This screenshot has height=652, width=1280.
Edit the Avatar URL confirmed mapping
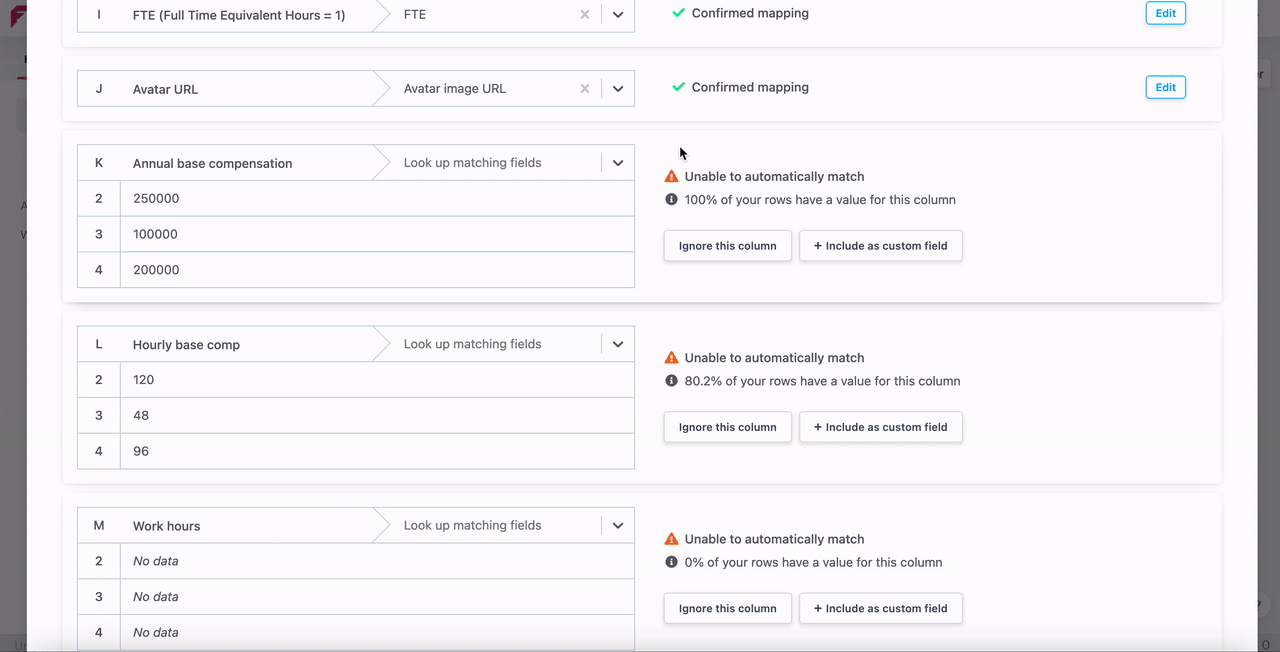pyautogui.click(x=1165, y=87)
